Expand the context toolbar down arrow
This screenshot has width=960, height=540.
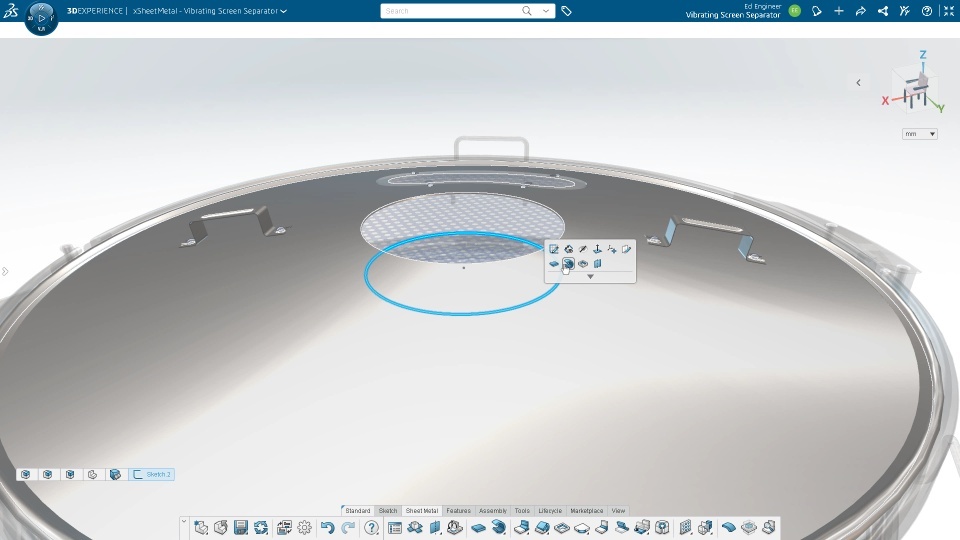pyautogui.click(x=590, y=277)
